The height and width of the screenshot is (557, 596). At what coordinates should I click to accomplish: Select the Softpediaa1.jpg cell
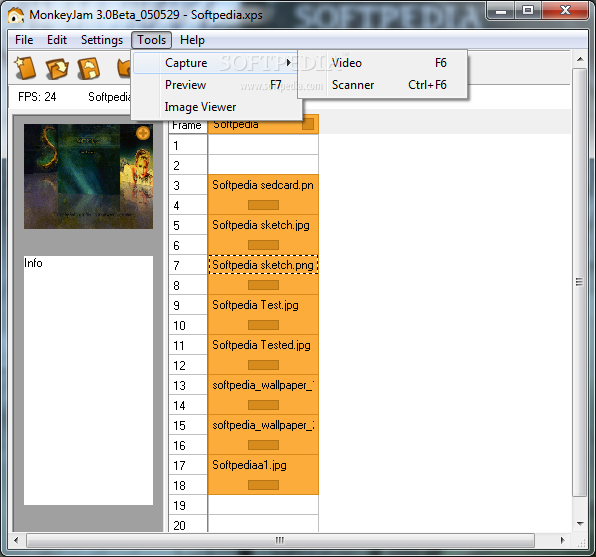click(263, 465)
